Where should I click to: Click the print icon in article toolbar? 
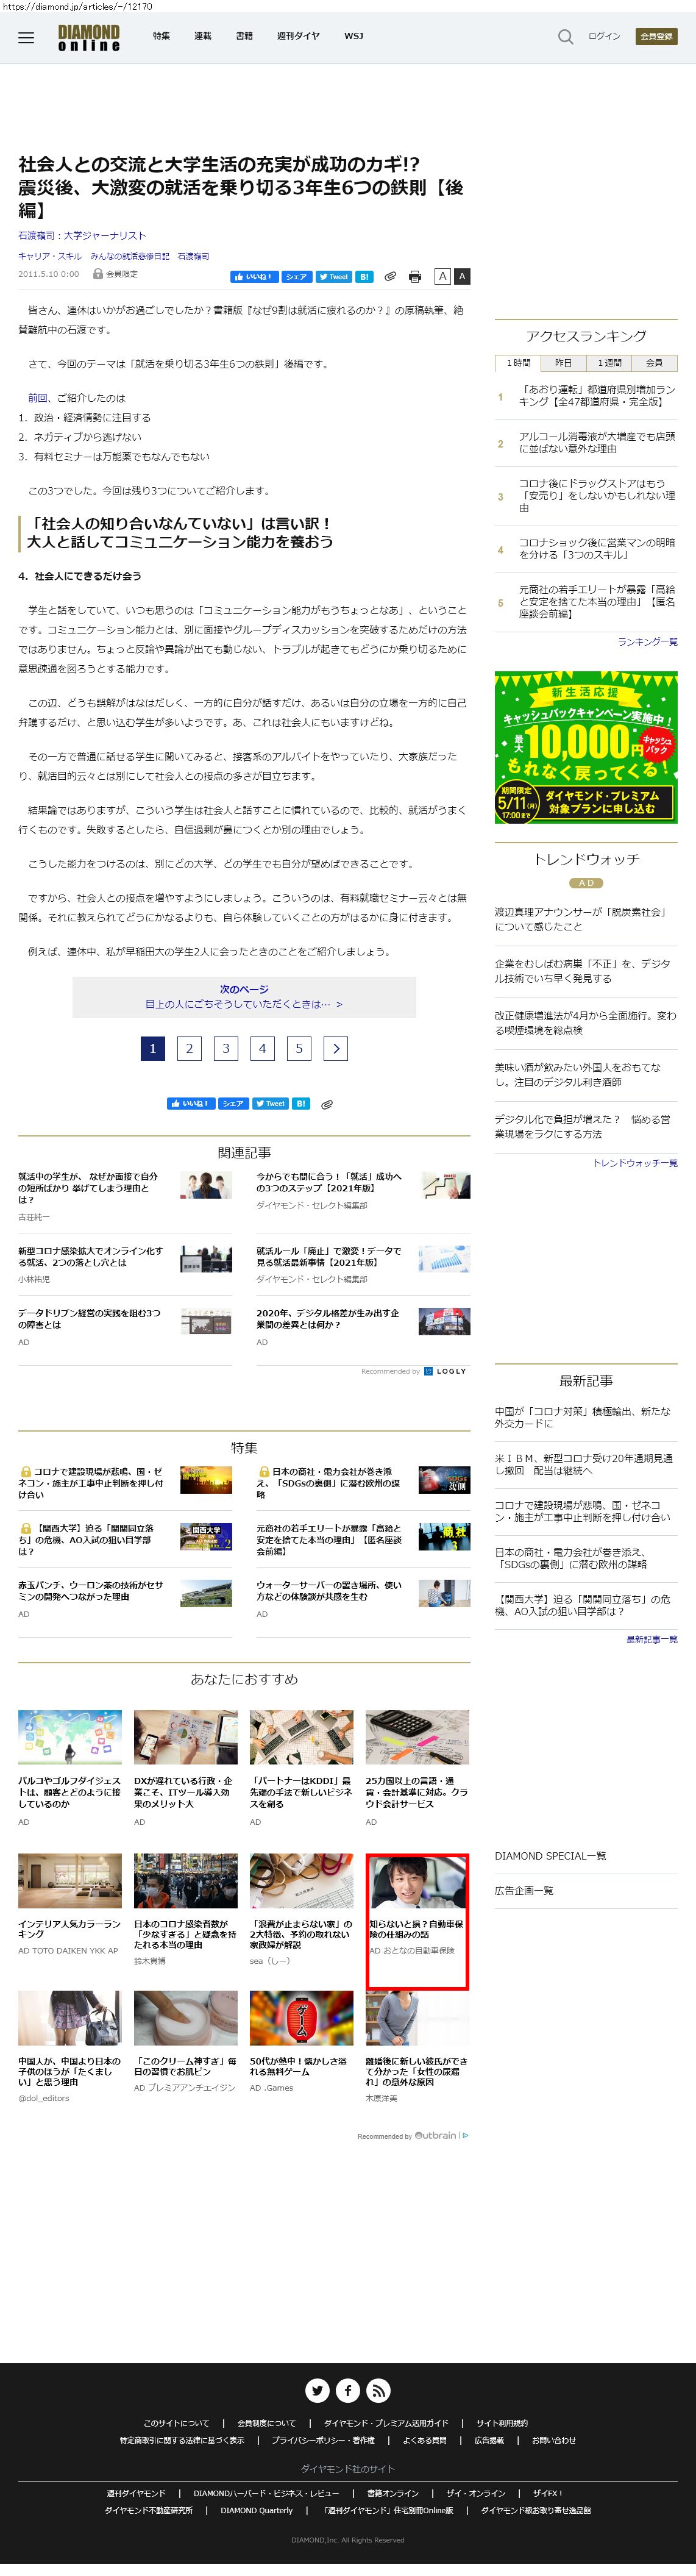pos(415,277)
